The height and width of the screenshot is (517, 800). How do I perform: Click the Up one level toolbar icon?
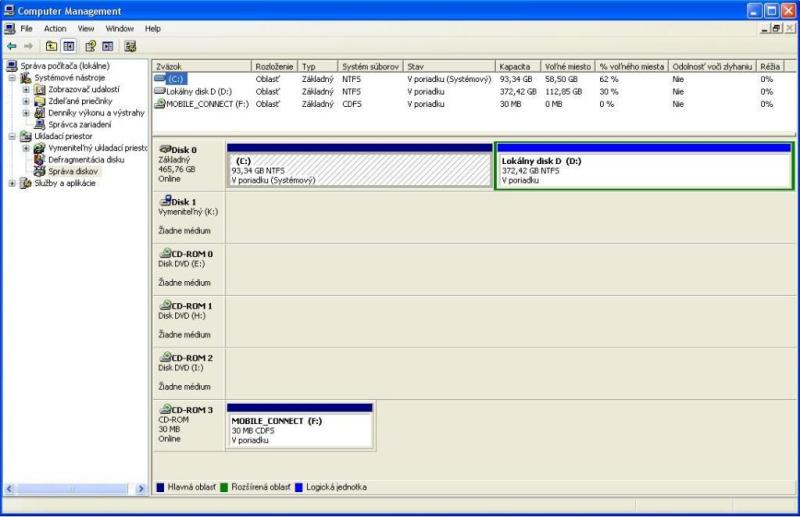click(50, 46)
